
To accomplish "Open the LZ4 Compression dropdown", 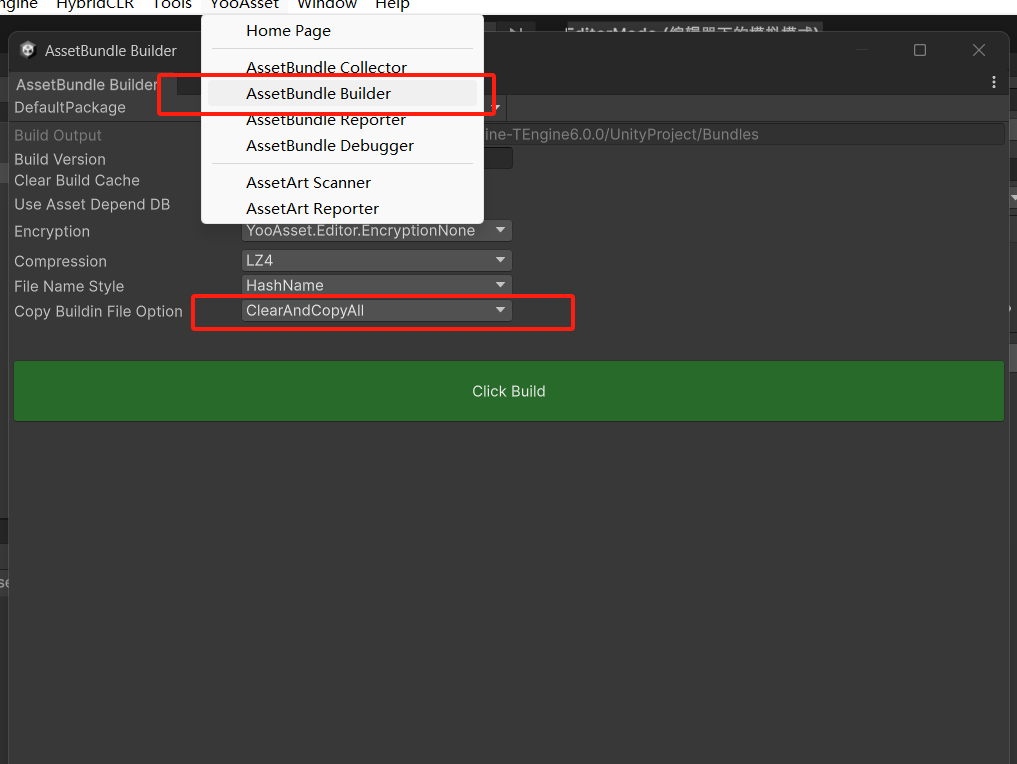I will point(377,261).
